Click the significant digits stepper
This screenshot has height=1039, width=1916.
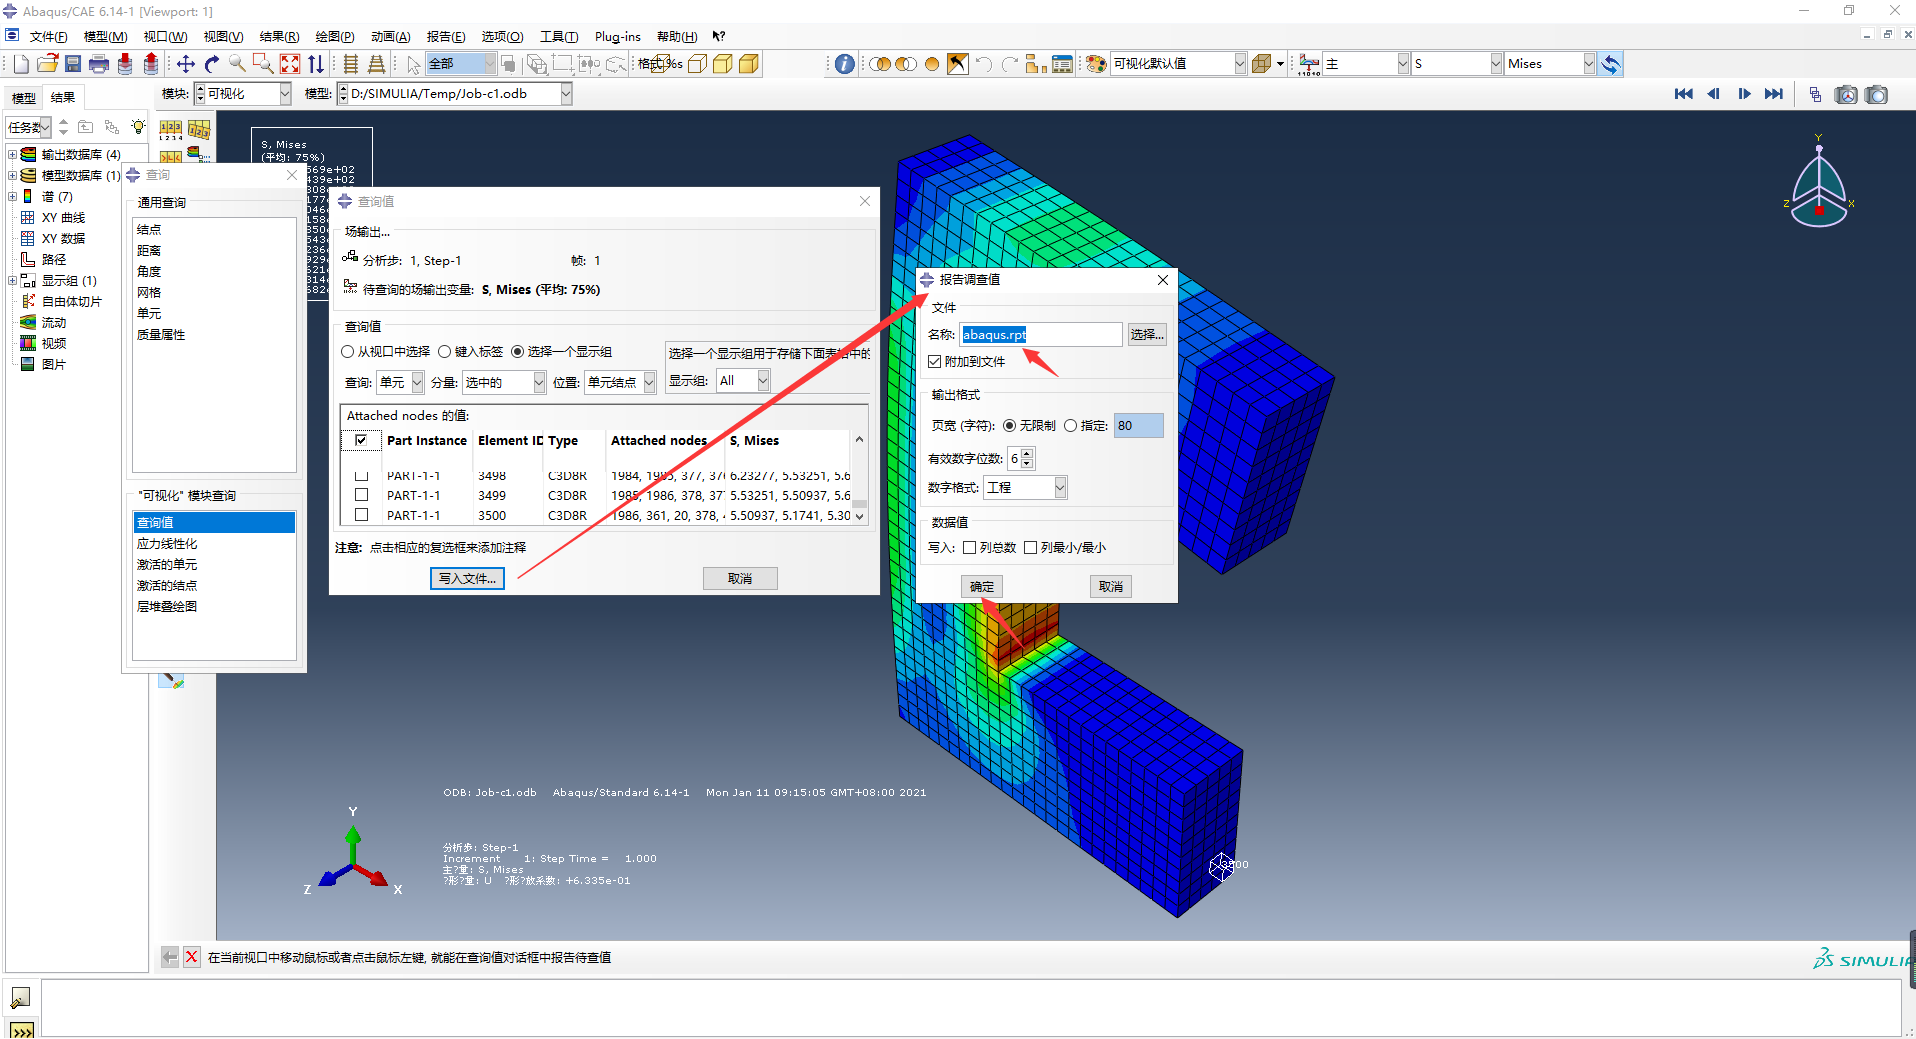click(x=1027, y=459)
